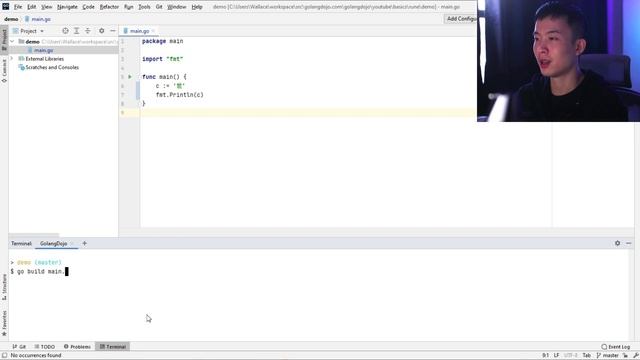Place cursor on 'fmt.Println(c)' code line
Image resolution: width=640 pixels, height=360 pixels.
tap(180, 95)
